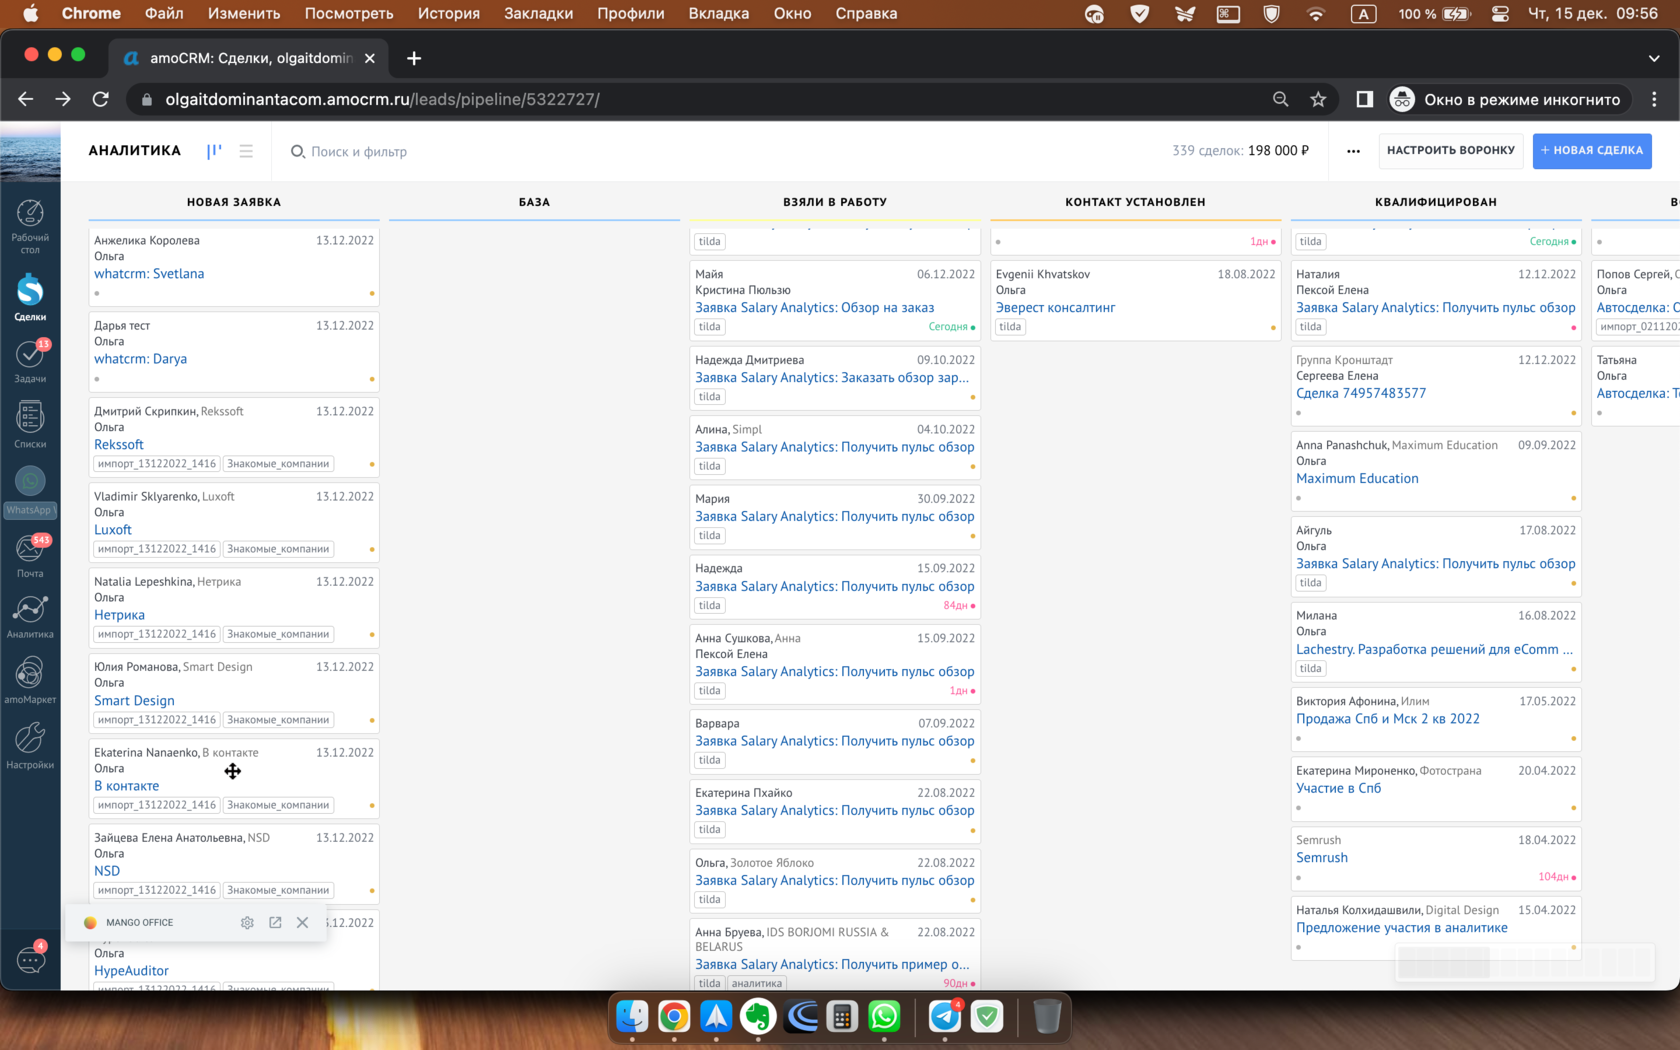Open Продажа Спб и Мск 2 кв 2022
The image size is (1680, 1050).
(x=1388, y=719)
